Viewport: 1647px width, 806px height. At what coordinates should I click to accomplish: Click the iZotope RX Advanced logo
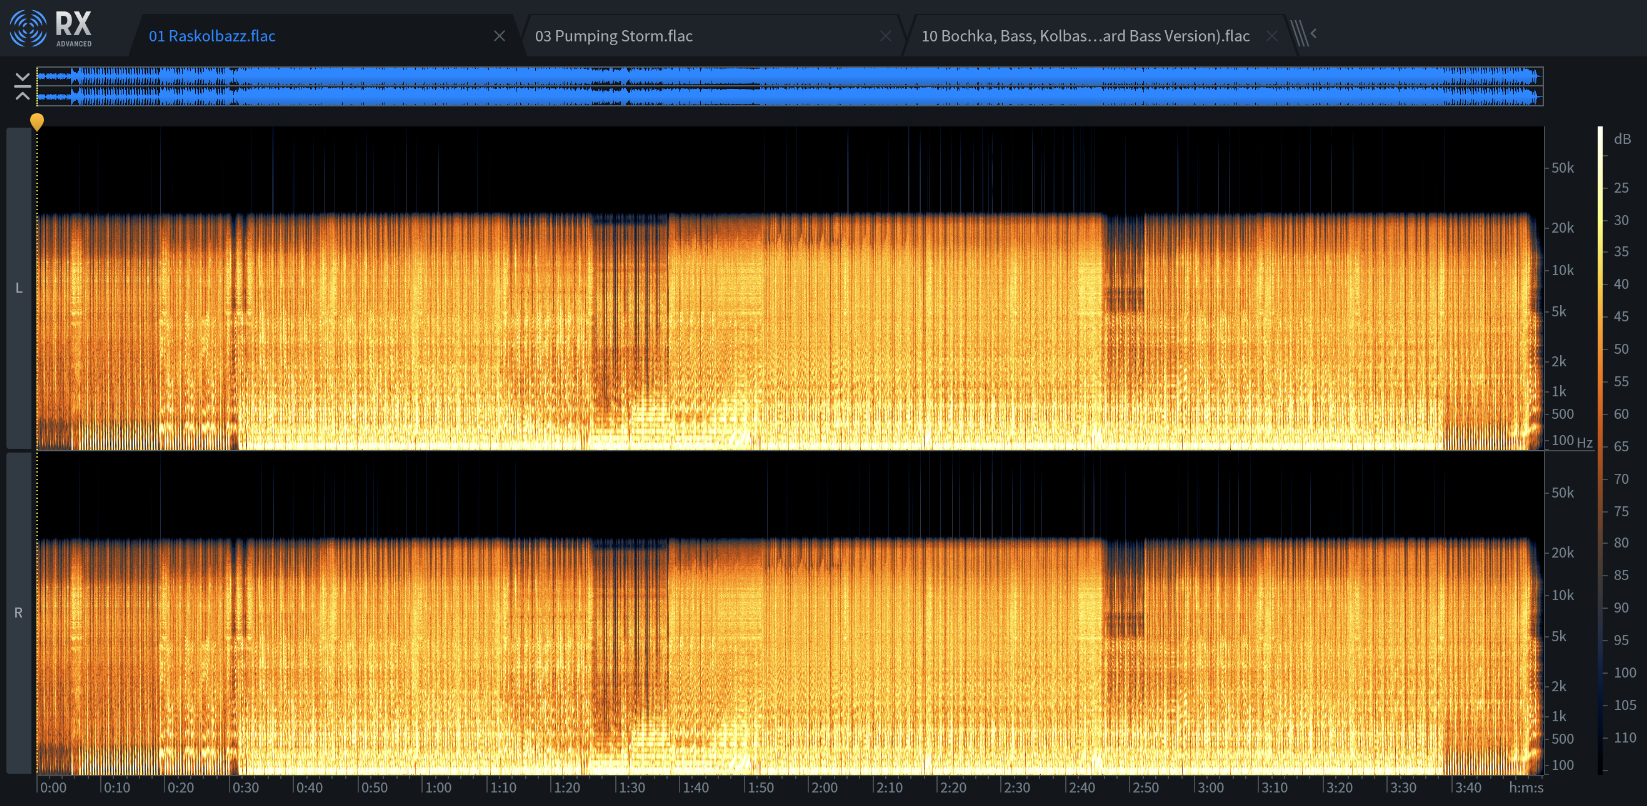(51, 29)
